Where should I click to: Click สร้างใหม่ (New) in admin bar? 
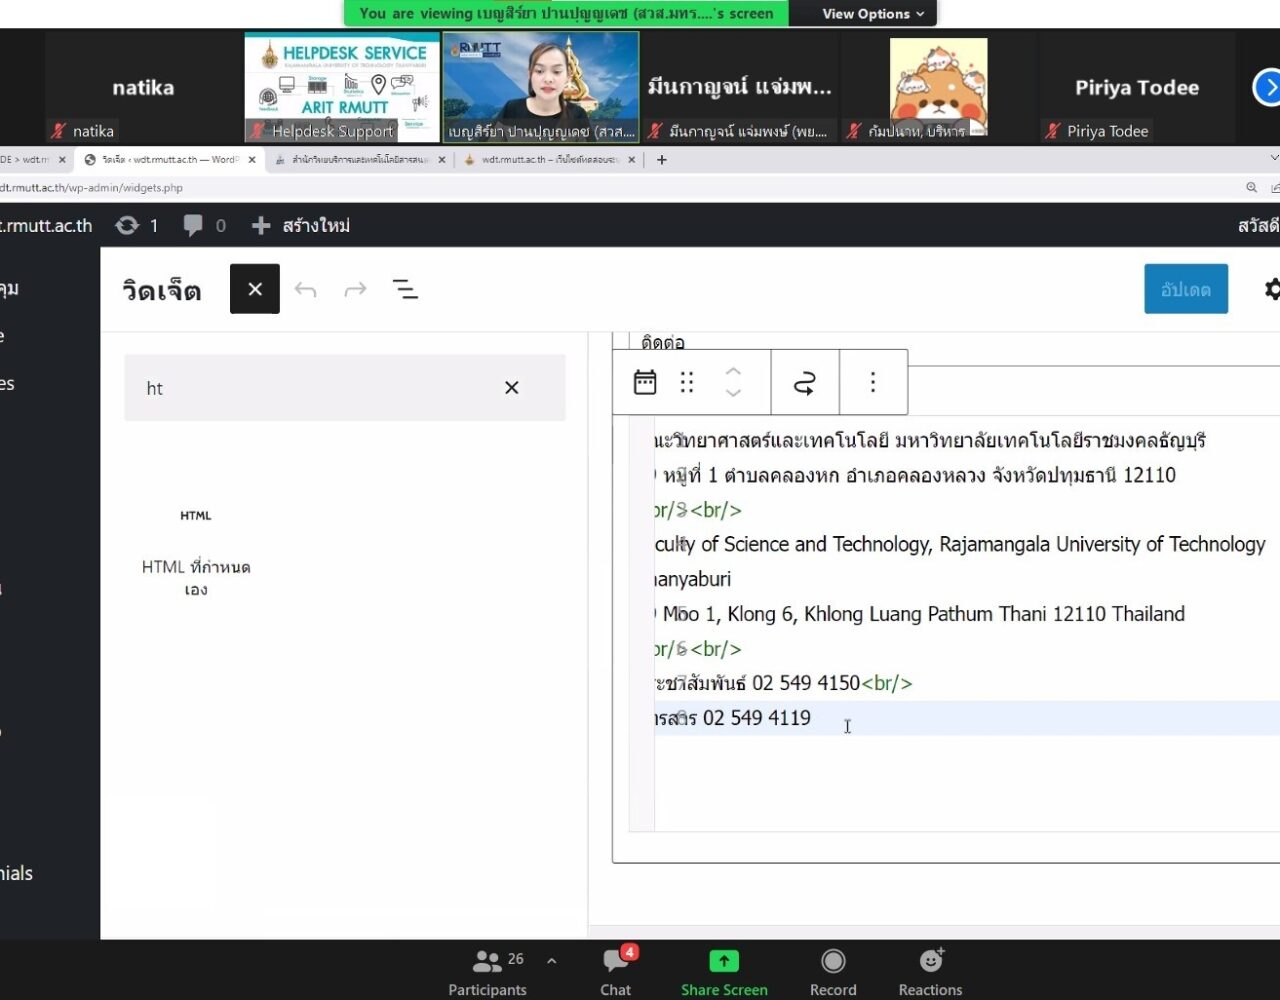coord(300,226)
